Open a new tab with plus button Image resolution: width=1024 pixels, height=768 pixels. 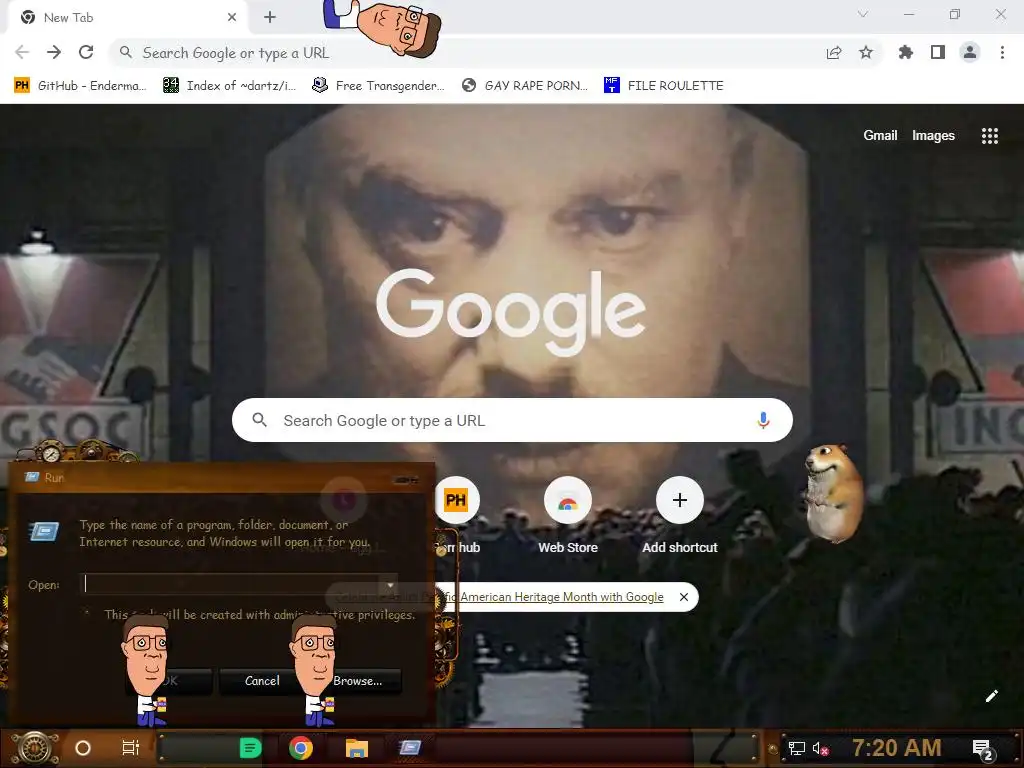point(270,18)
